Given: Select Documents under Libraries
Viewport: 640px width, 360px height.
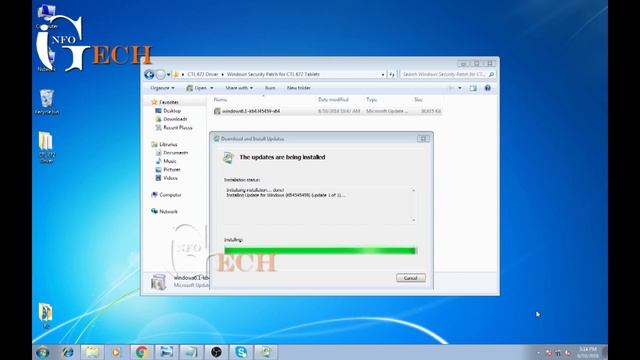Looking at the screenshot, I should pyautogui.click(x=176, y=153).
